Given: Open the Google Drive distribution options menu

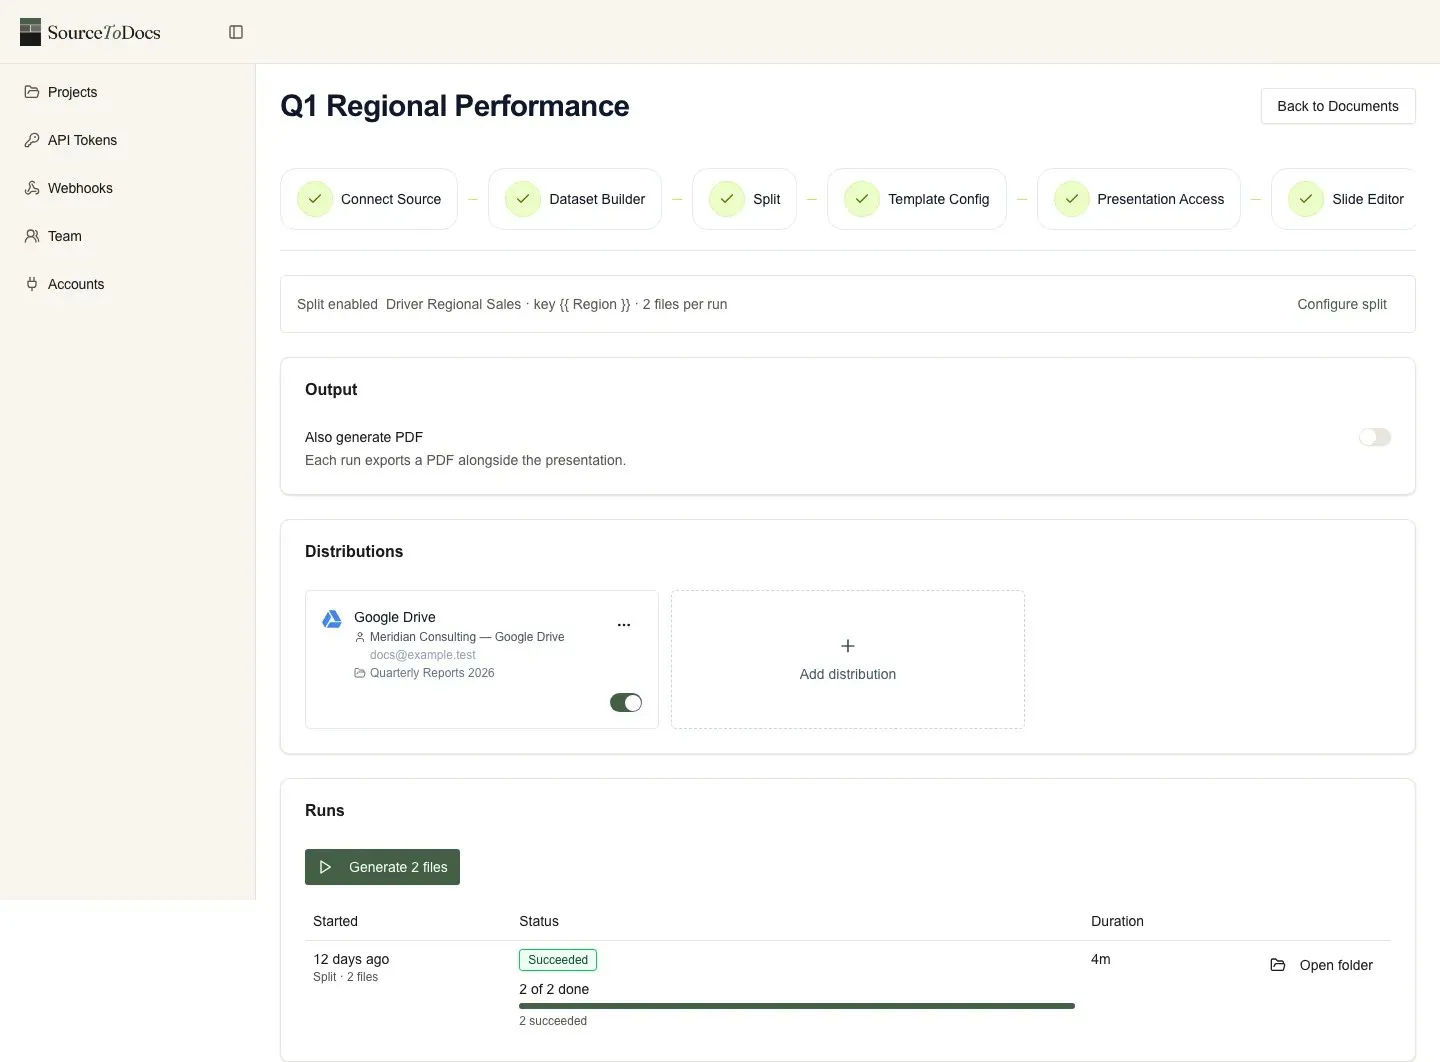Looking at the screenshot, I should click(624, 625).
